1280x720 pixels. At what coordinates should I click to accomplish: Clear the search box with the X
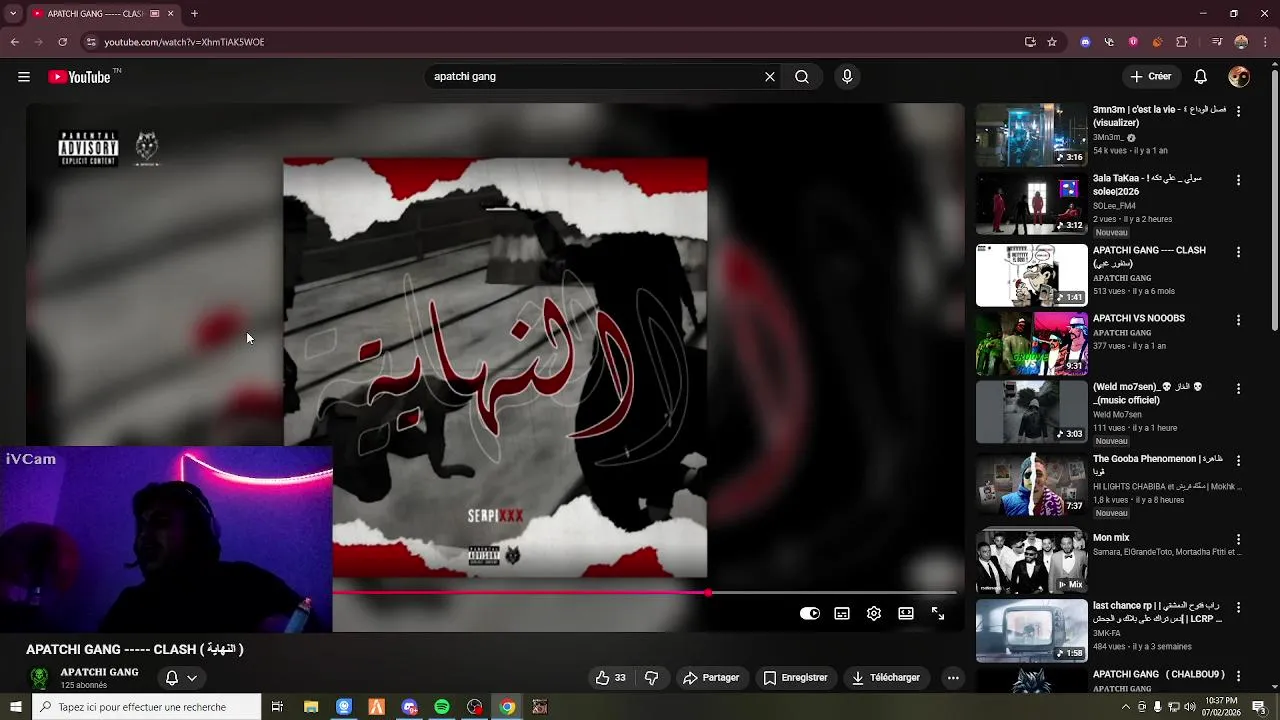[x=770, y=77]
